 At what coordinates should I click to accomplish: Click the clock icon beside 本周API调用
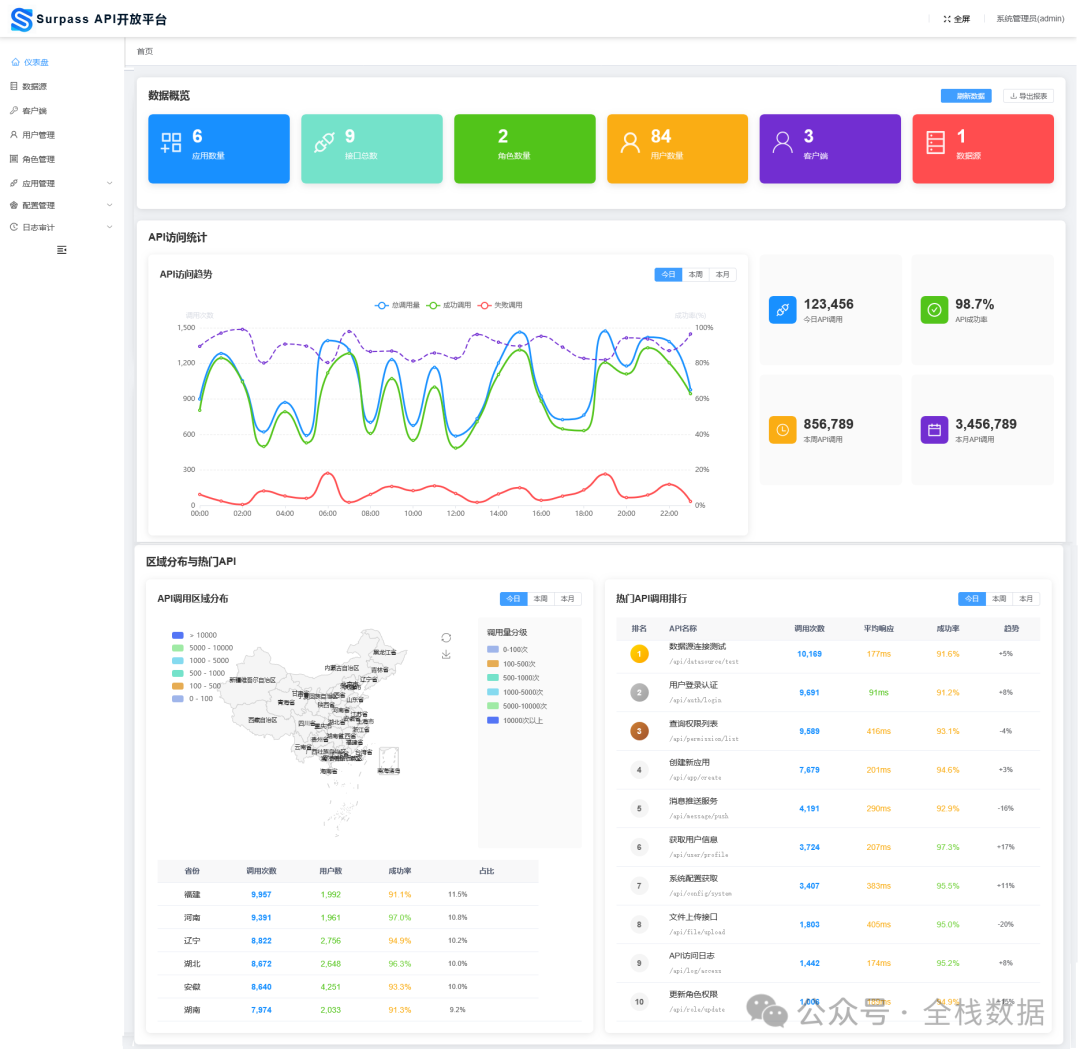click(782, 430)
